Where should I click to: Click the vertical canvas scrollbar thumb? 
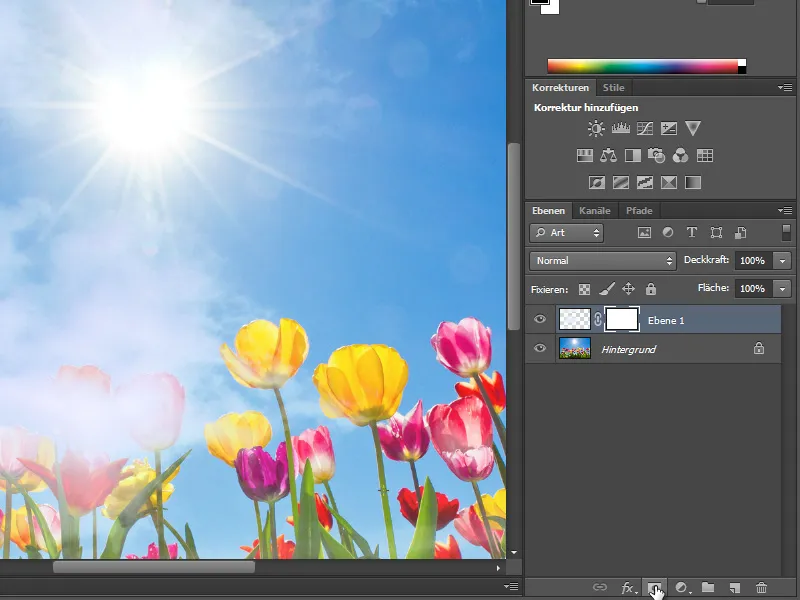pos(513,236)
